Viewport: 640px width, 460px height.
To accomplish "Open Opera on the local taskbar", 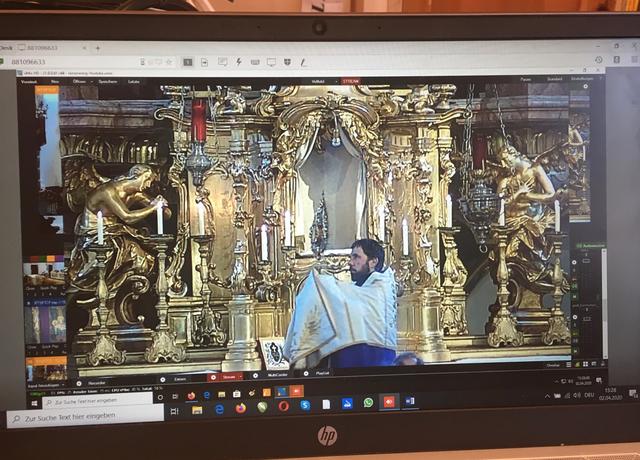I will pos(284,406).
